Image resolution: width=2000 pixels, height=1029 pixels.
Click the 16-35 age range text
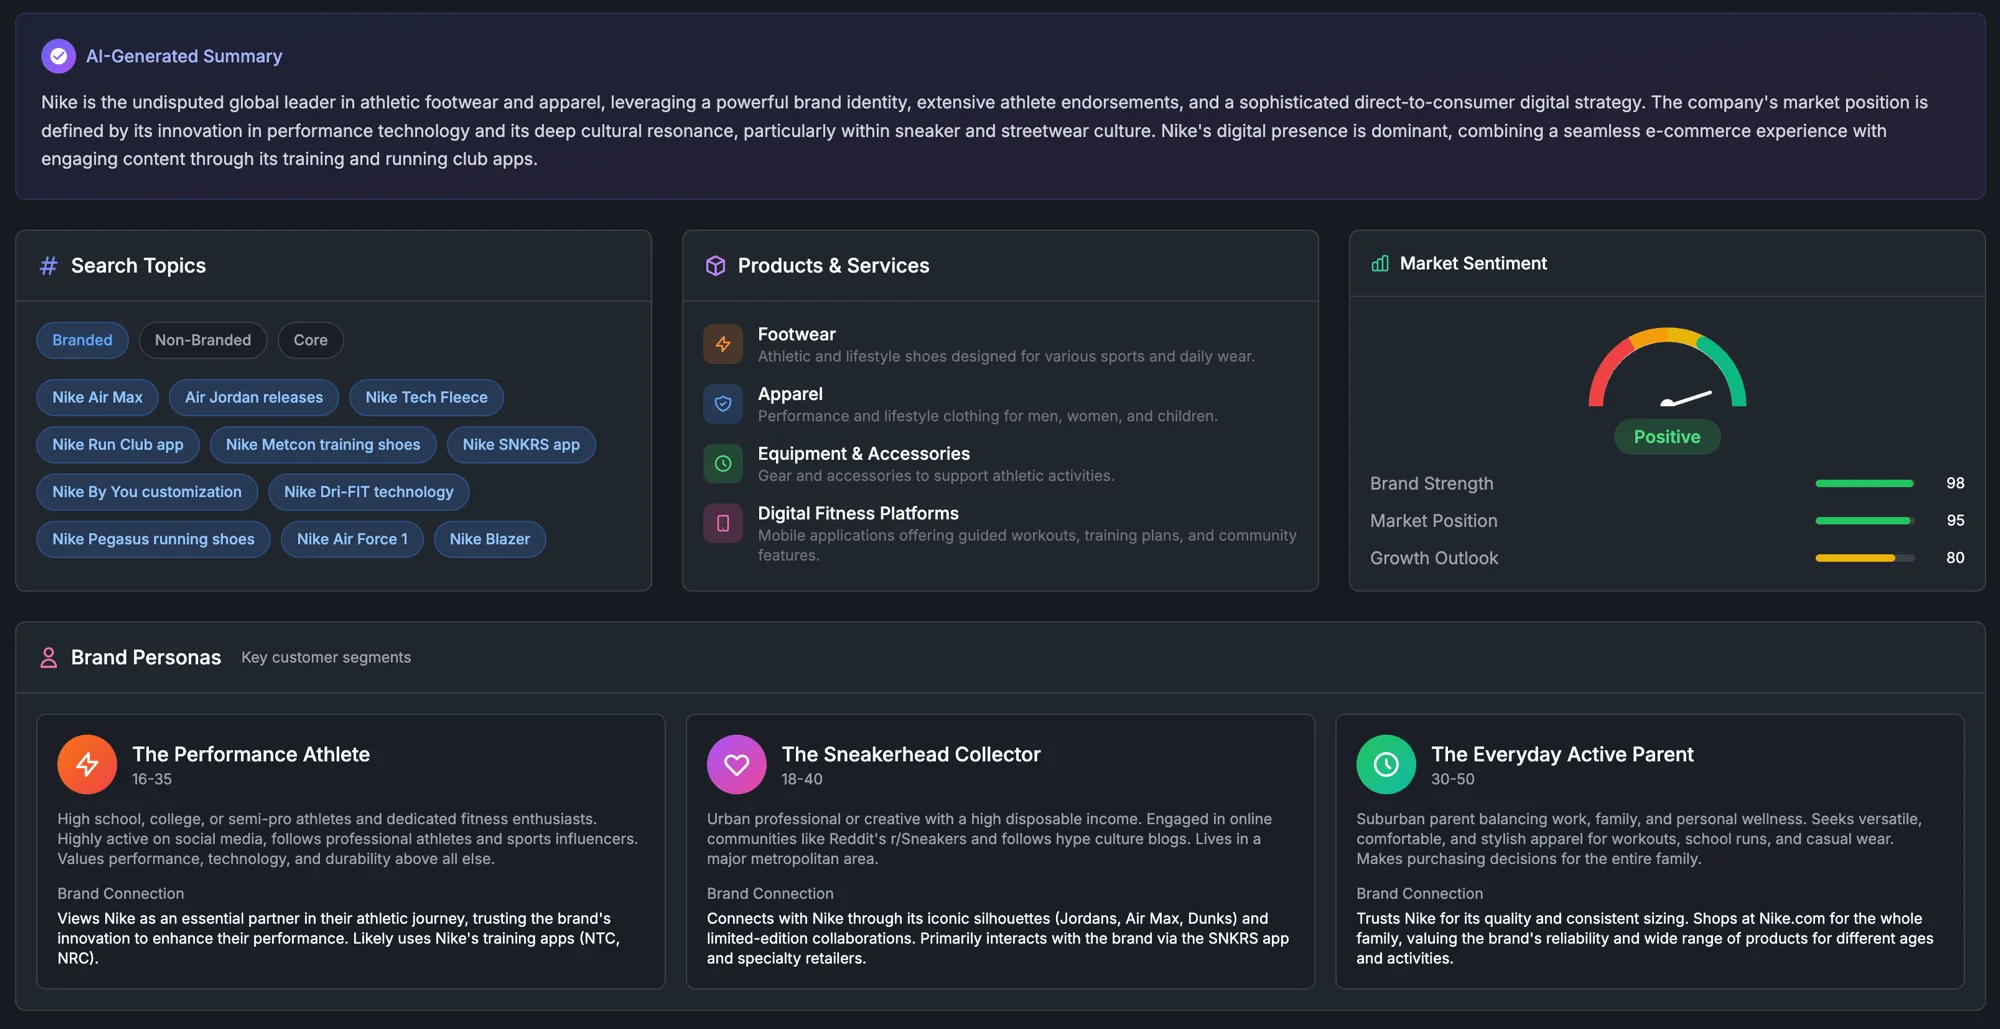[152, 779]
